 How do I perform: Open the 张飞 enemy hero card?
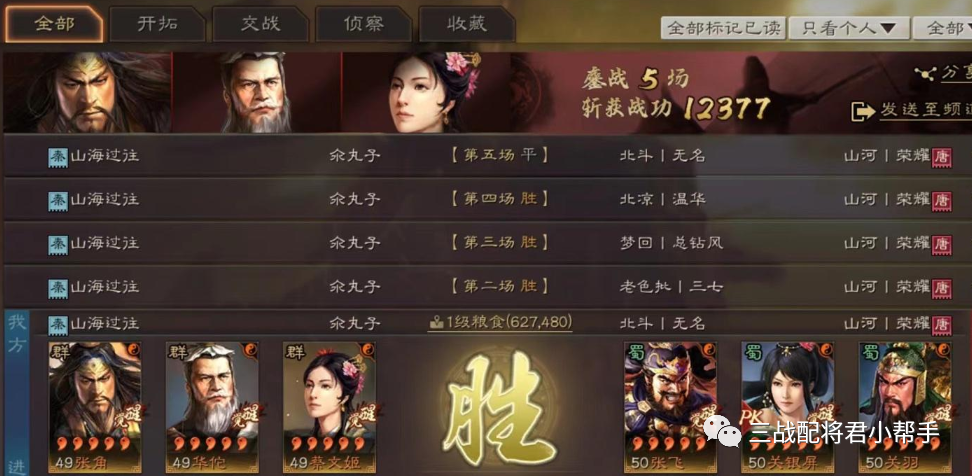(x=670, y=407)
